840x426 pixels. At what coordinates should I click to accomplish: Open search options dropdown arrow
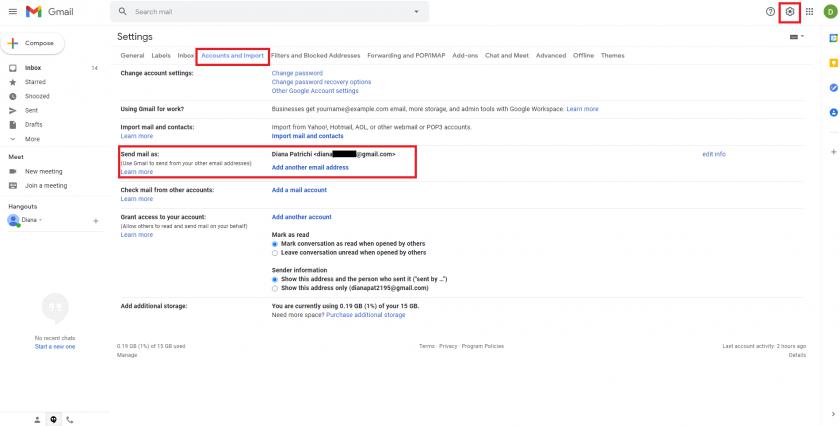point(416,11)
